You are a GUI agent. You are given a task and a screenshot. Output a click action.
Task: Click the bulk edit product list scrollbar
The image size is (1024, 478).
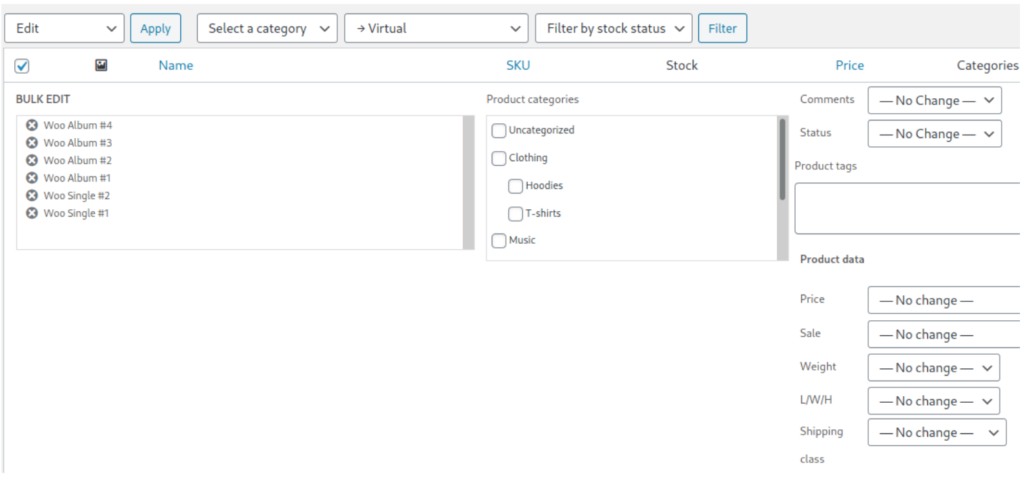pos(468,183)
